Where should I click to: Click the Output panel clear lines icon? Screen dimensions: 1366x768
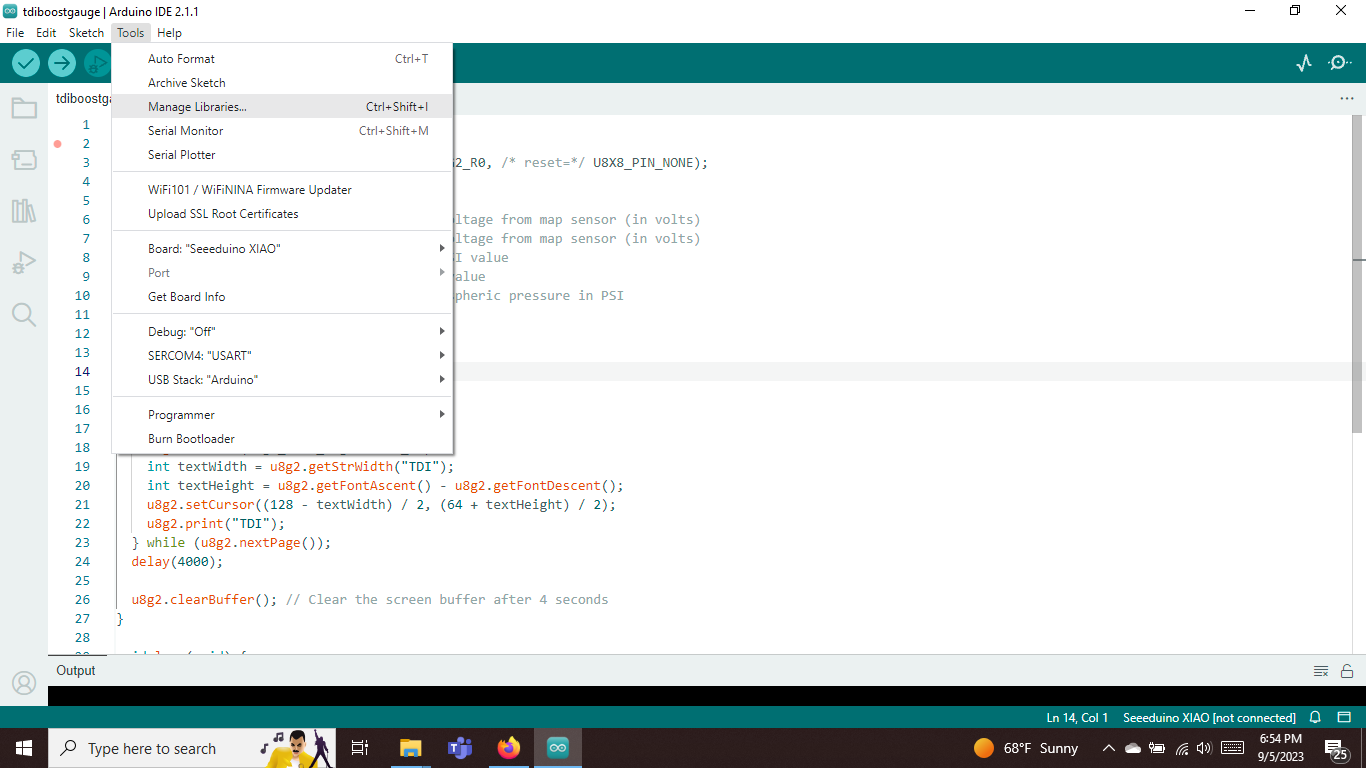(1321, 671)
